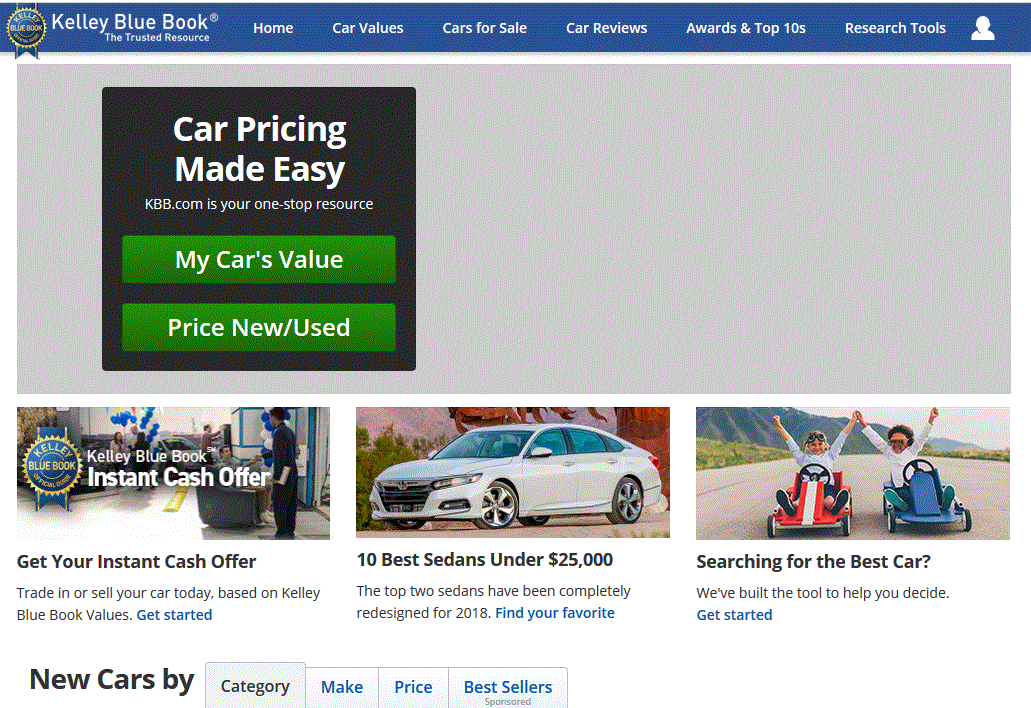Open the user account profile icon
This screenshot has width=1031, height=708.
coord(982,28)
